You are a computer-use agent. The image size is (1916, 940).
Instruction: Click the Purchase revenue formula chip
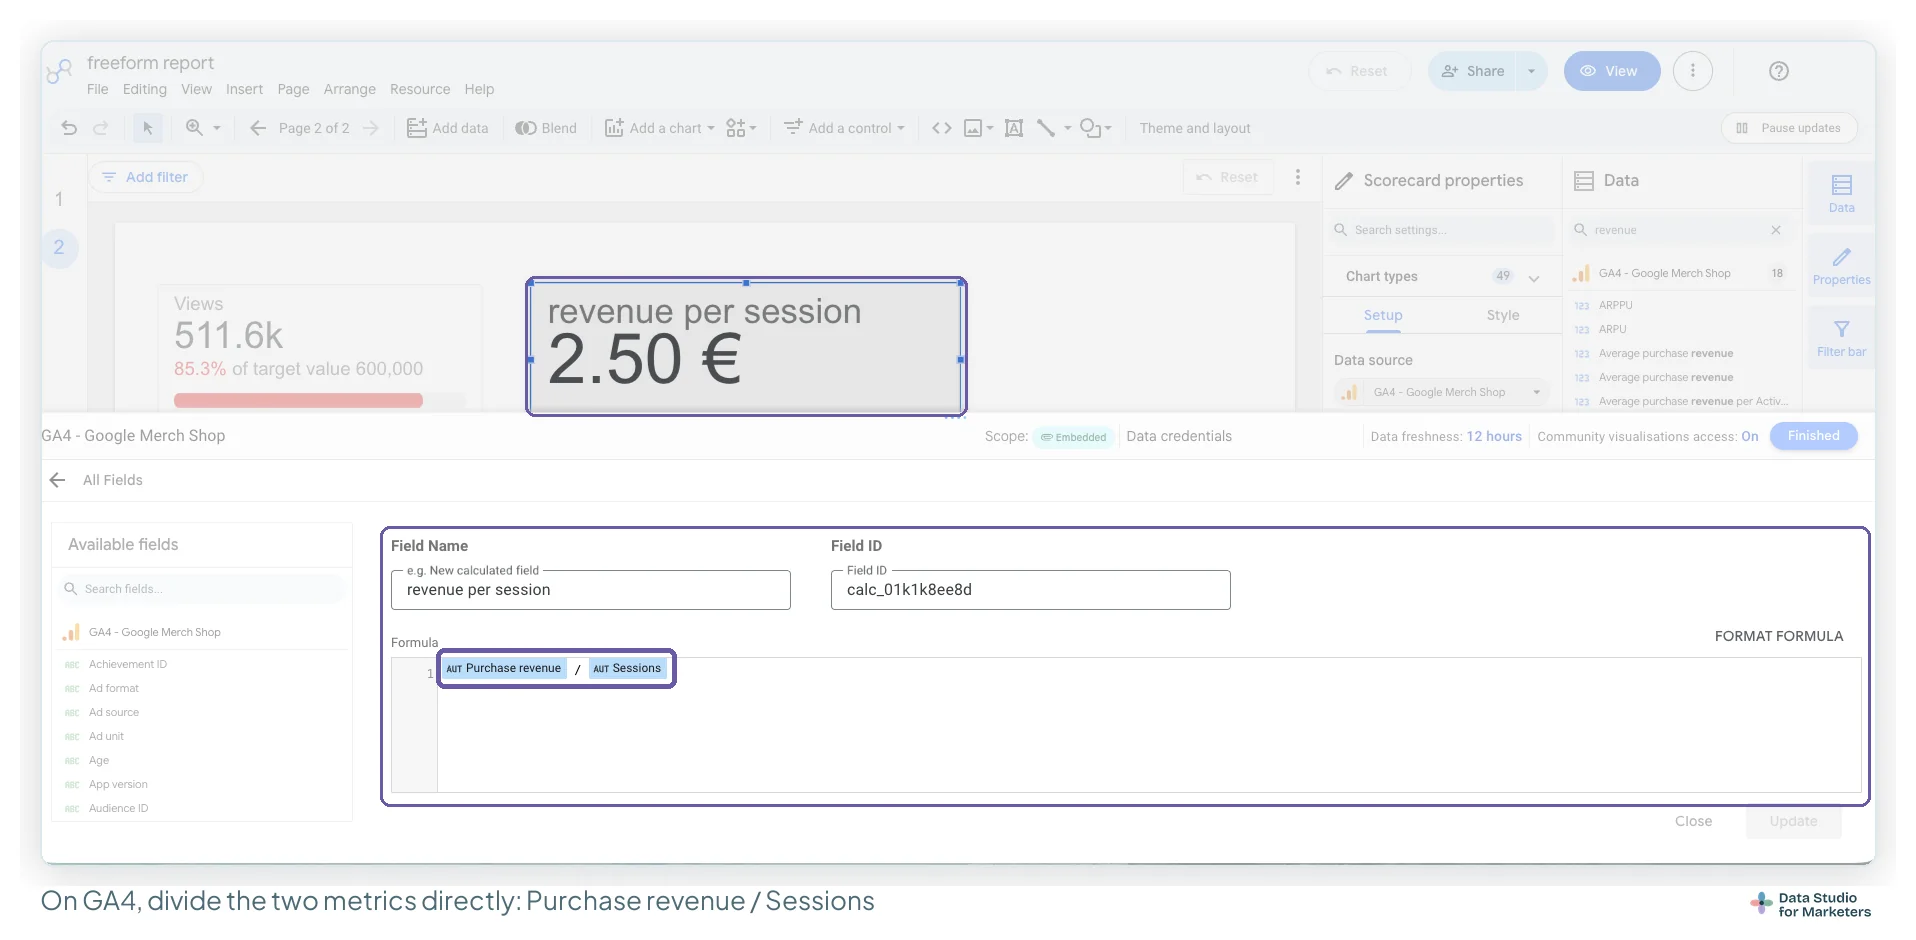pyautogui.click(x=504, y=668)
